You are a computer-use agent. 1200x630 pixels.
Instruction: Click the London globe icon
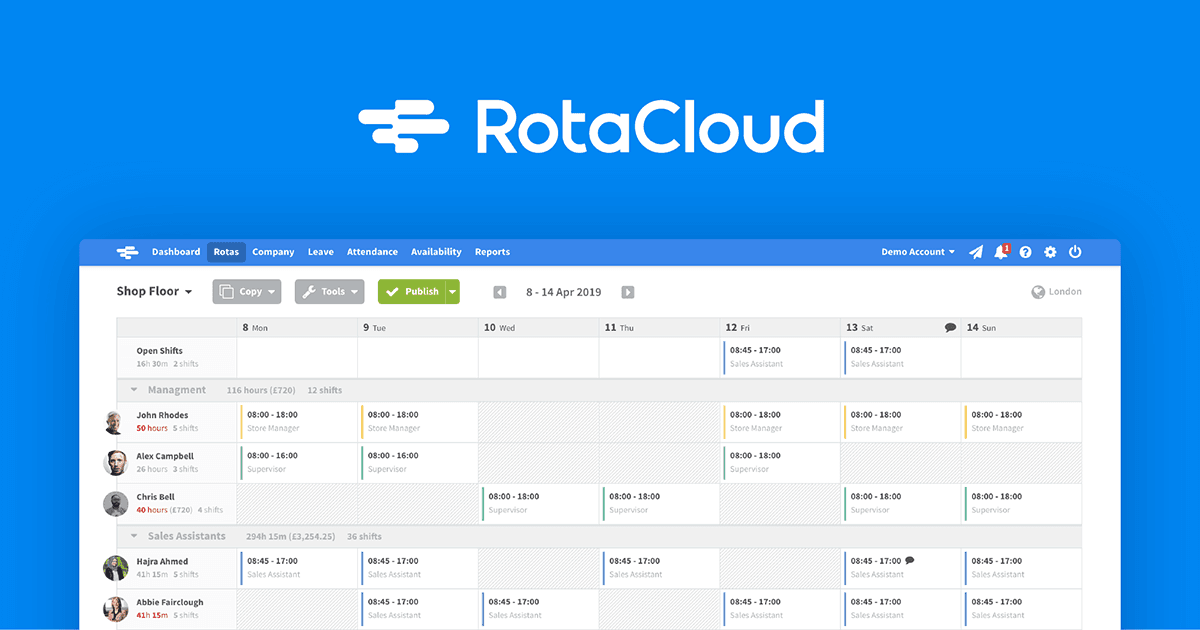(x=1038, y=292)
